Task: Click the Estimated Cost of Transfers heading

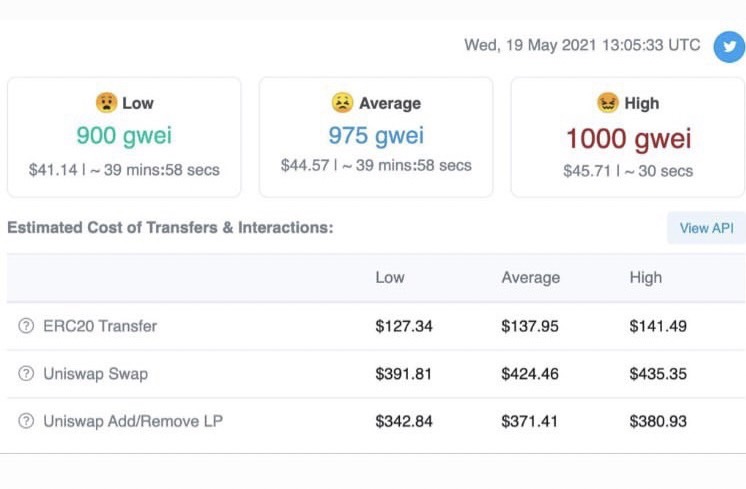Action: pyautogui.click(x=170, y=227)
